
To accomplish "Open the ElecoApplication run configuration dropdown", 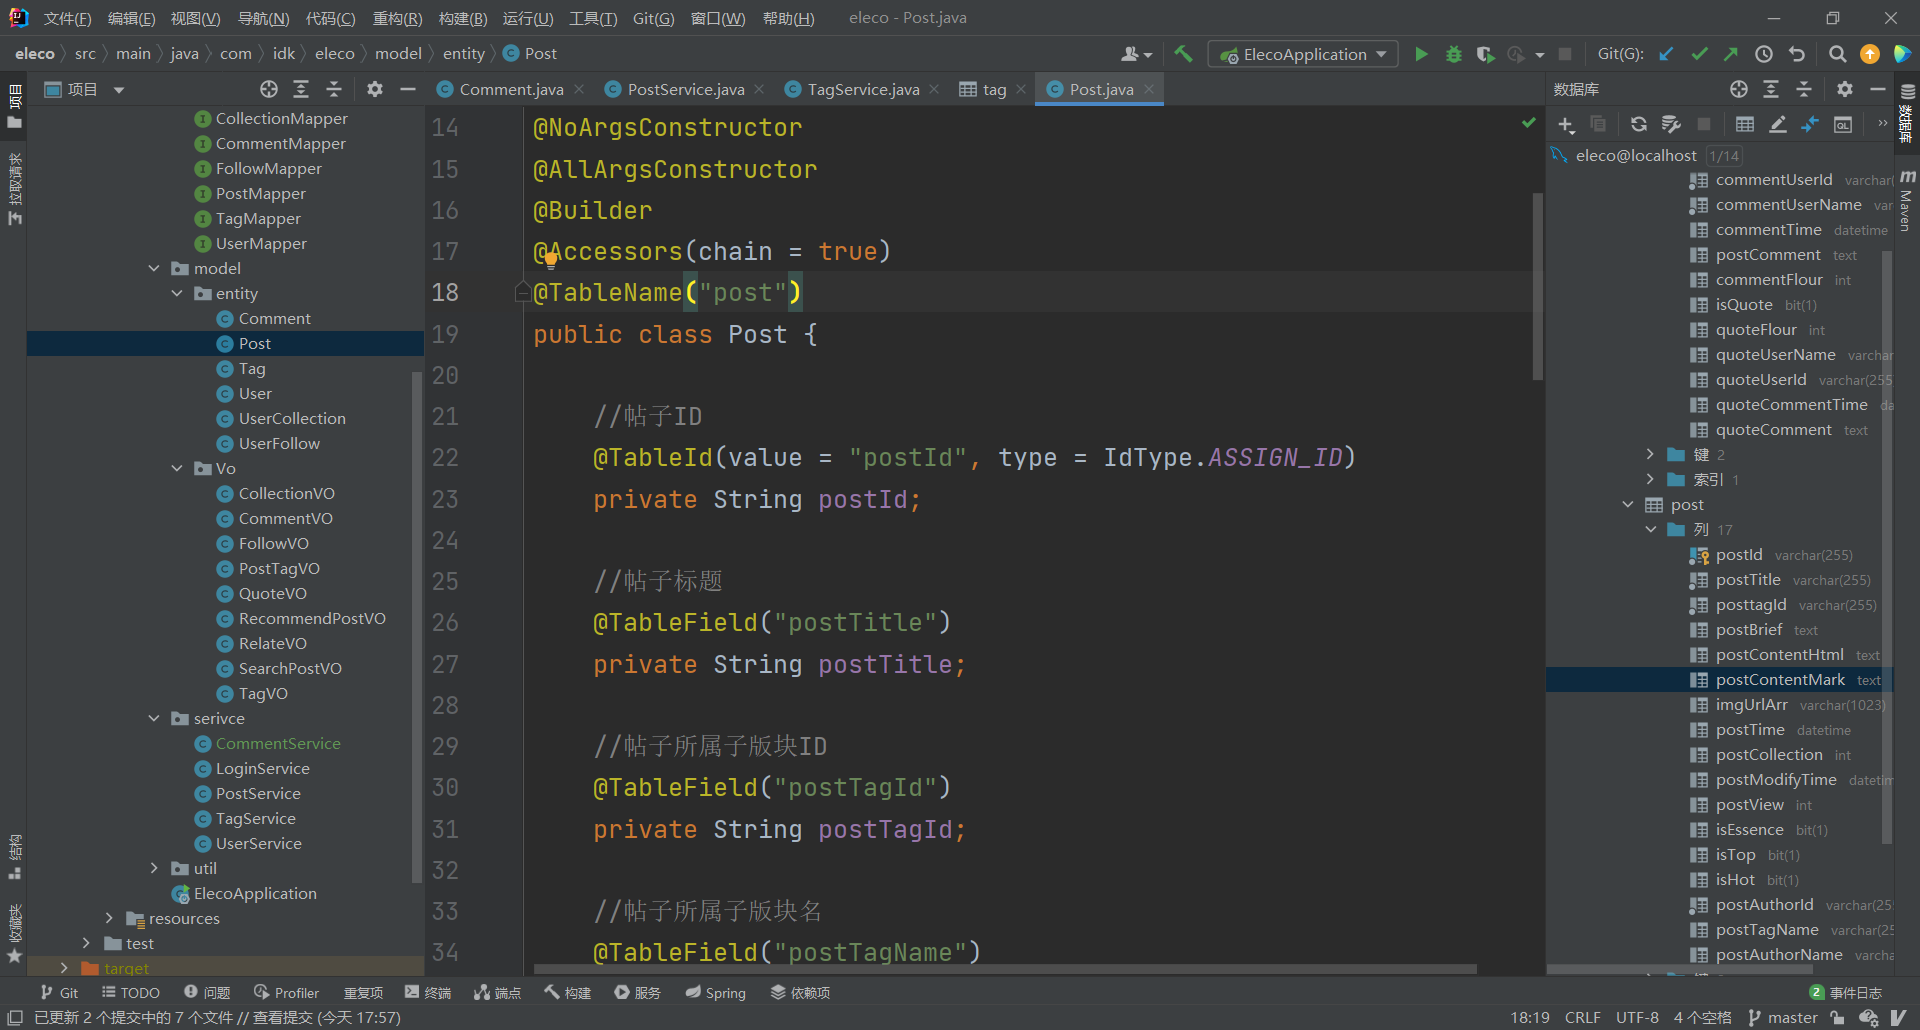I will [1303, 54].
